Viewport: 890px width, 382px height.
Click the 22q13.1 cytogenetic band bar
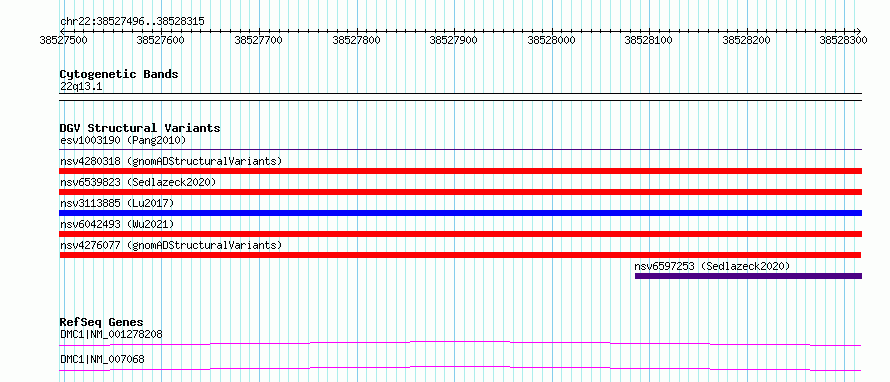[x=460, y=97]
